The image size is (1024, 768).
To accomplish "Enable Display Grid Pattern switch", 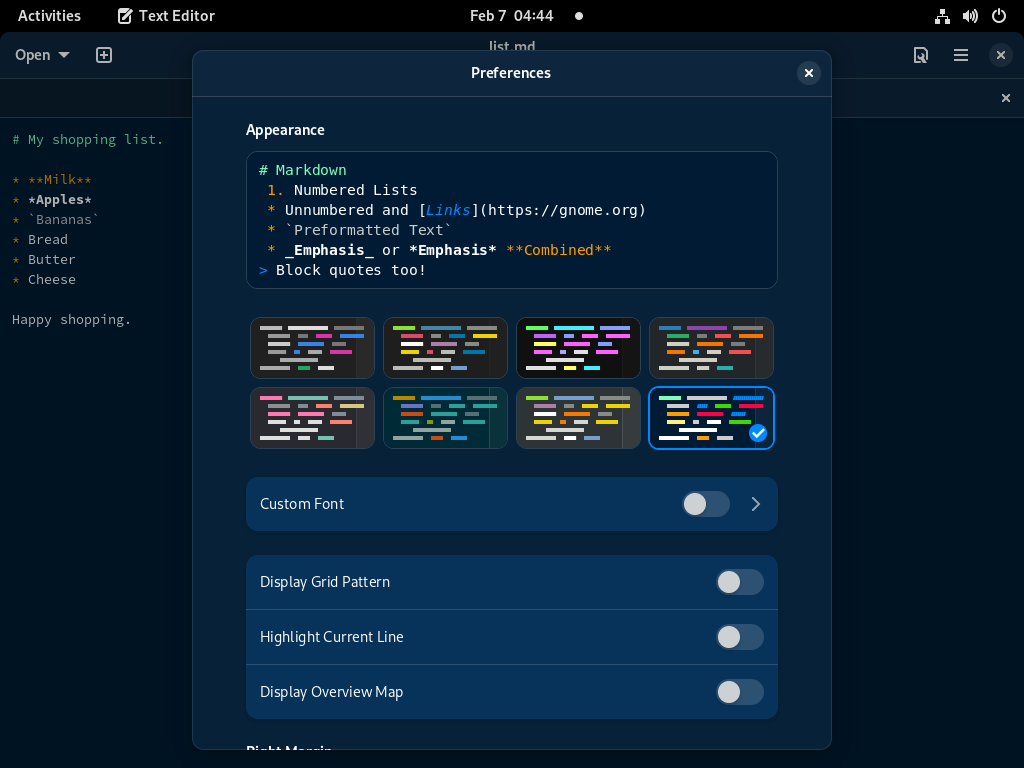I will click(740, 582).
